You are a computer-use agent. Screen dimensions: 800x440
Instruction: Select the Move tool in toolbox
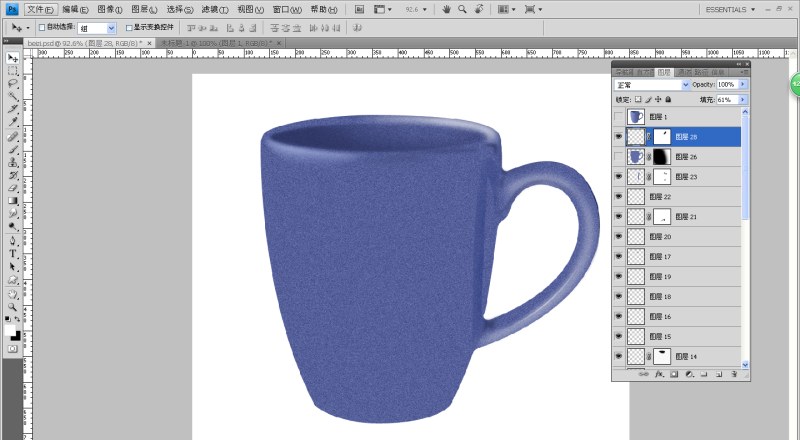point(13,58)
